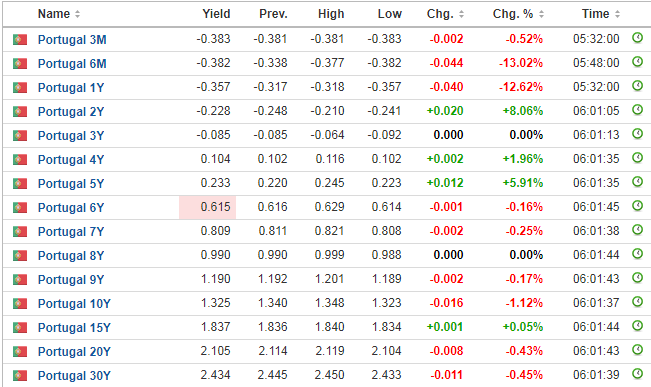Sort table by Time column arrows
The width and height of the screenshot is (651, 387).
pos(617,14)
